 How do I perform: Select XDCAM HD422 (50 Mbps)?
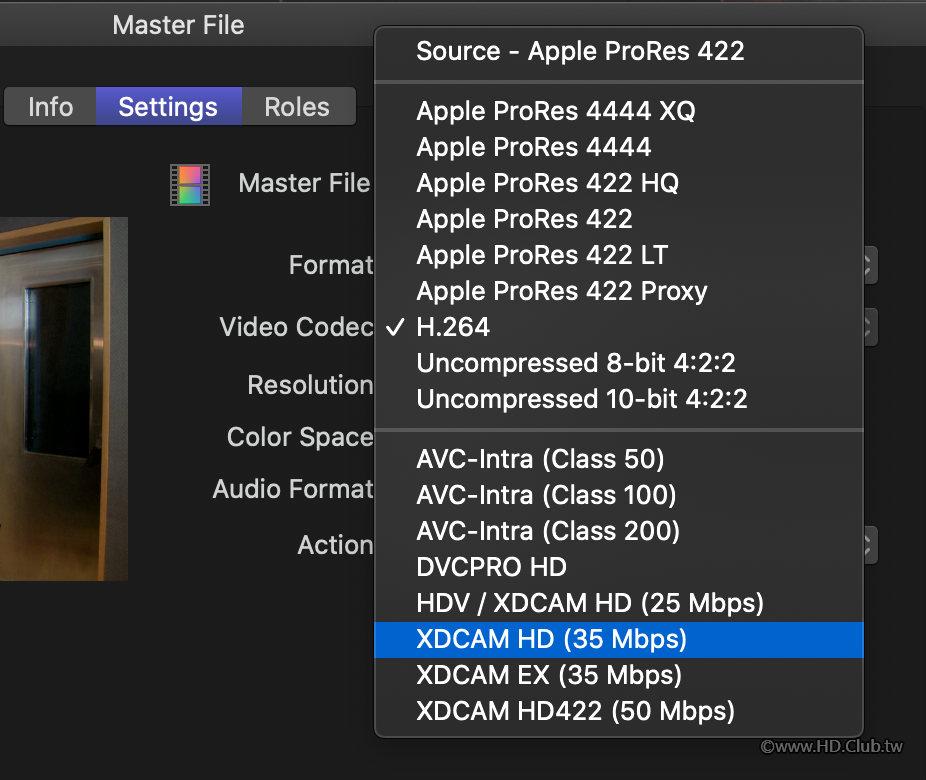point(619,712)
